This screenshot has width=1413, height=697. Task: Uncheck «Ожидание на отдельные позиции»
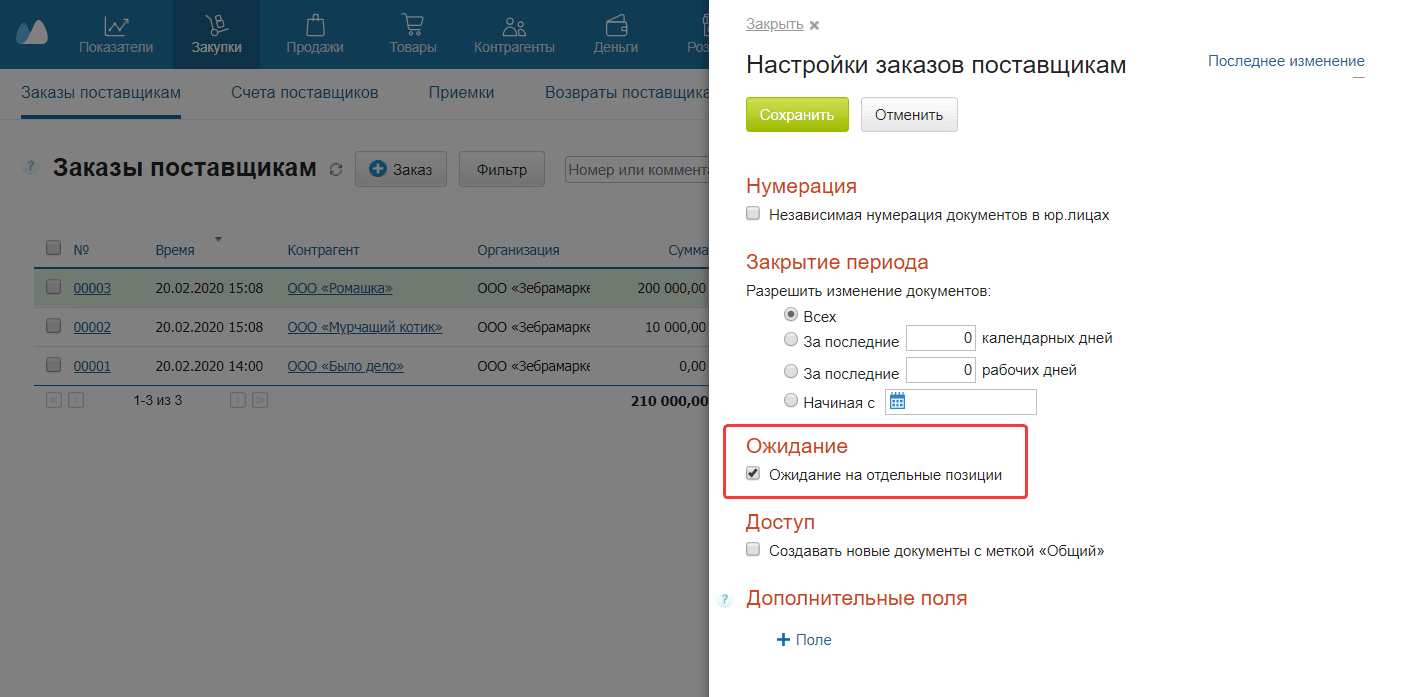(x=752, y=473)
